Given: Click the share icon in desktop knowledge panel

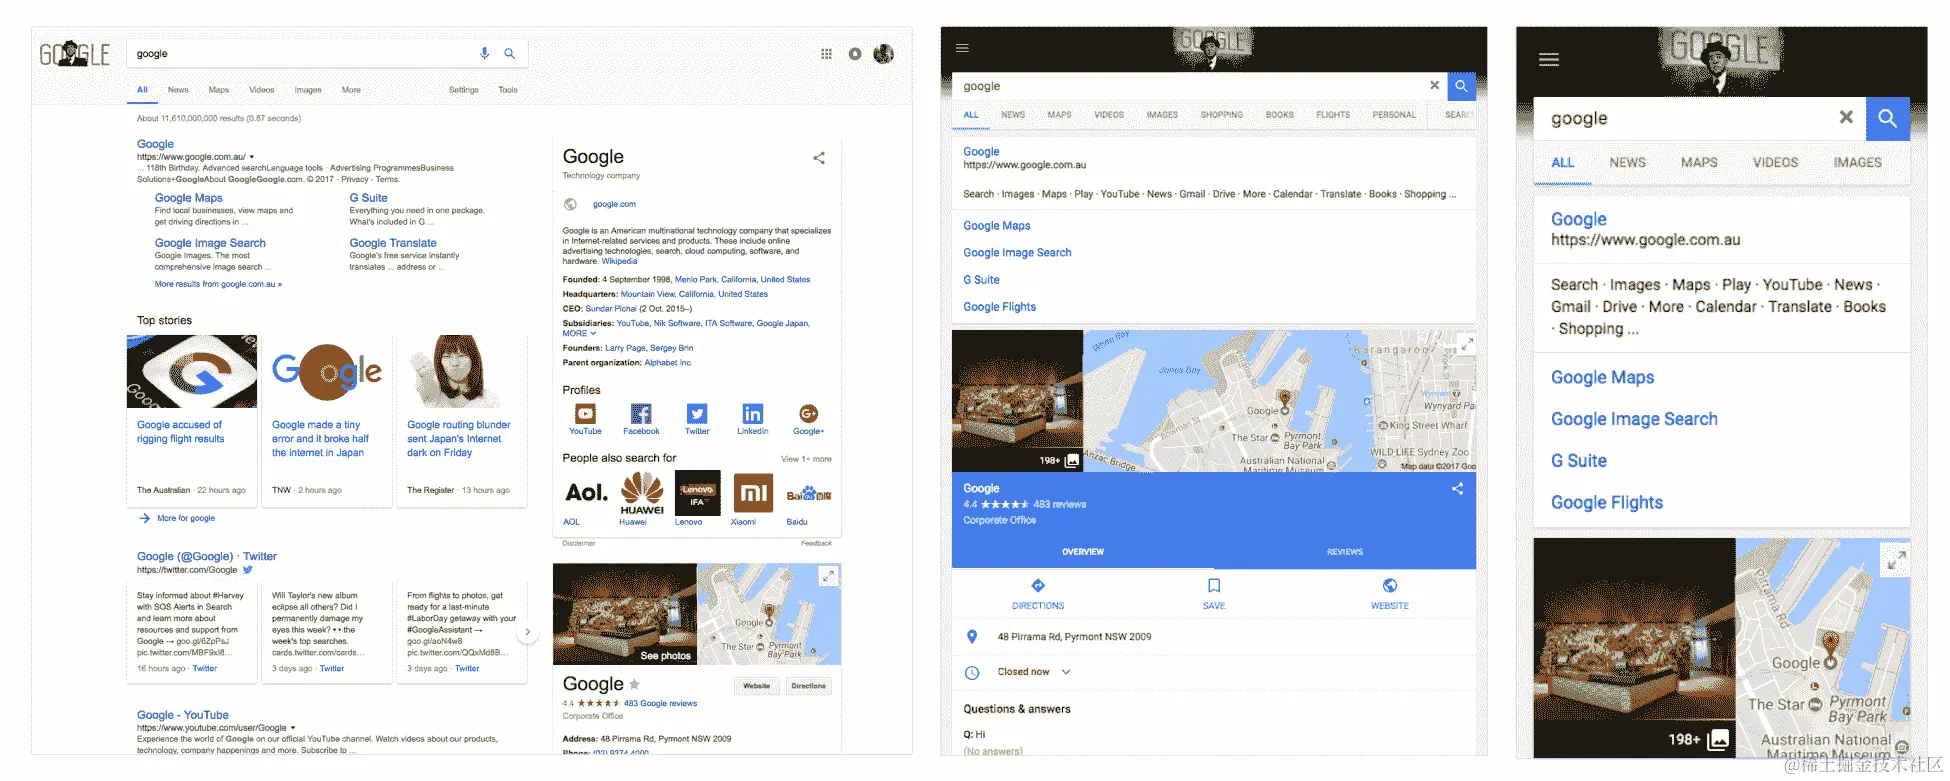Looking at the screenshot, I should coord(819,158).
